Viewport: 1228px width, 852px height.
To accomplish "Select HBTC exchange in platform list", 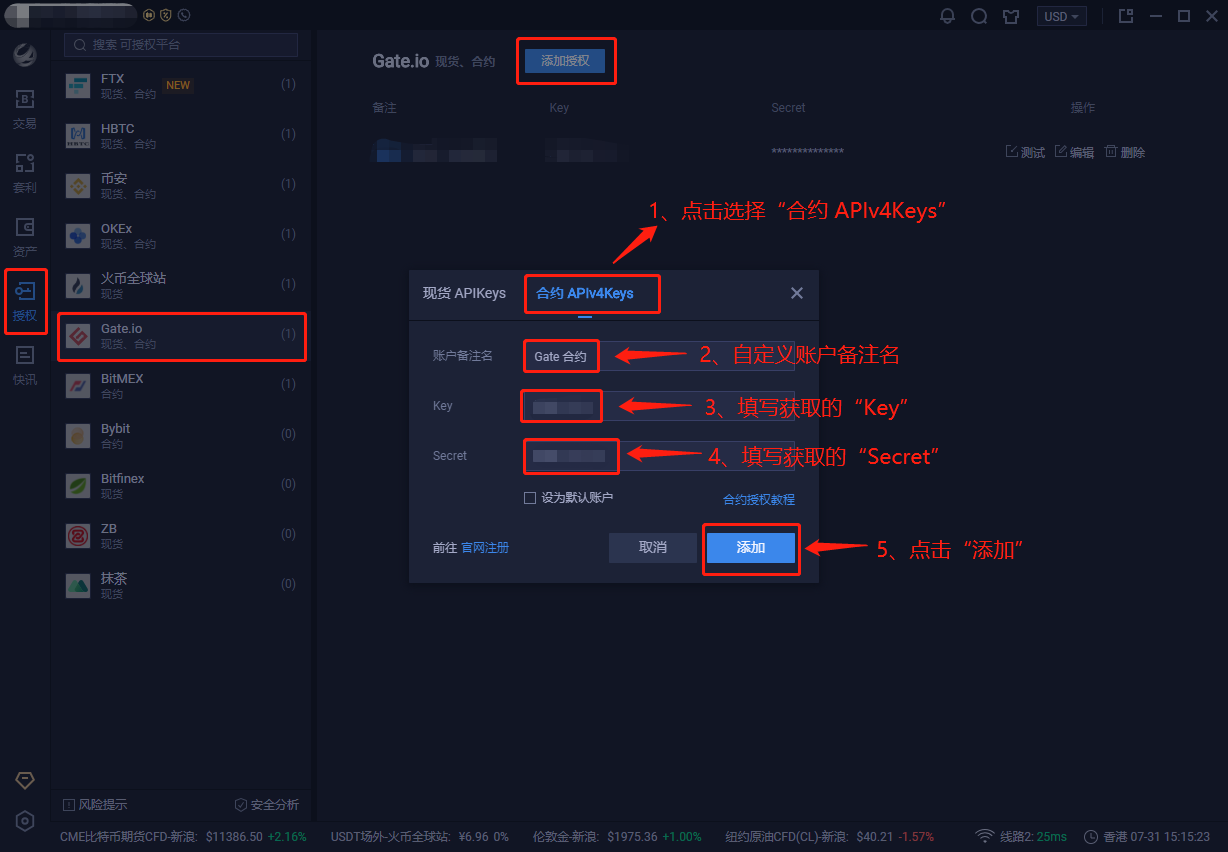I will tap(181, 136).
